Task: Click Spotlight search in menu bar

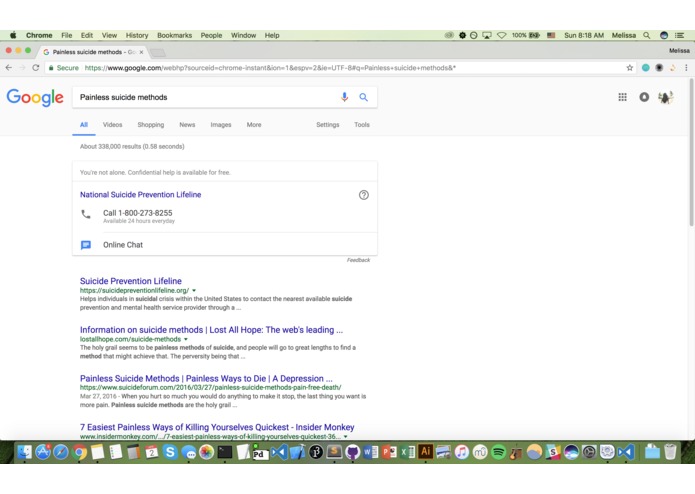Action: click(x=647, y=35)
